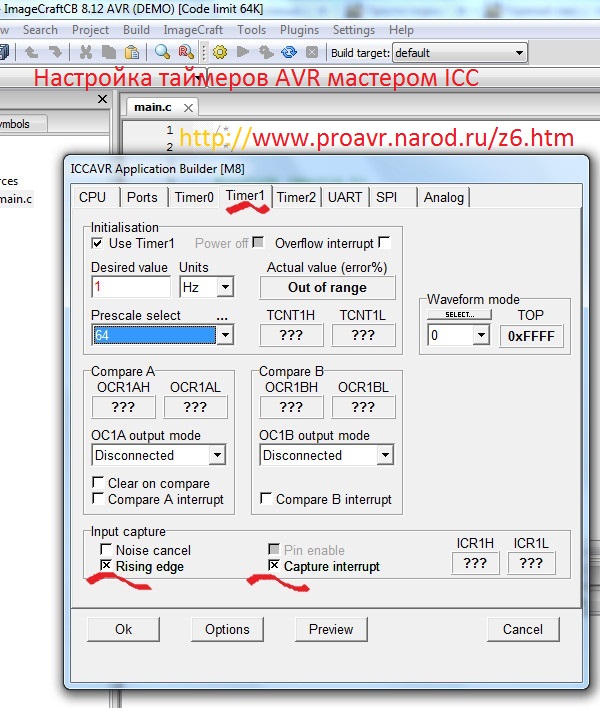
Task: Switch to the UART tab
Action: click(345, 197)
